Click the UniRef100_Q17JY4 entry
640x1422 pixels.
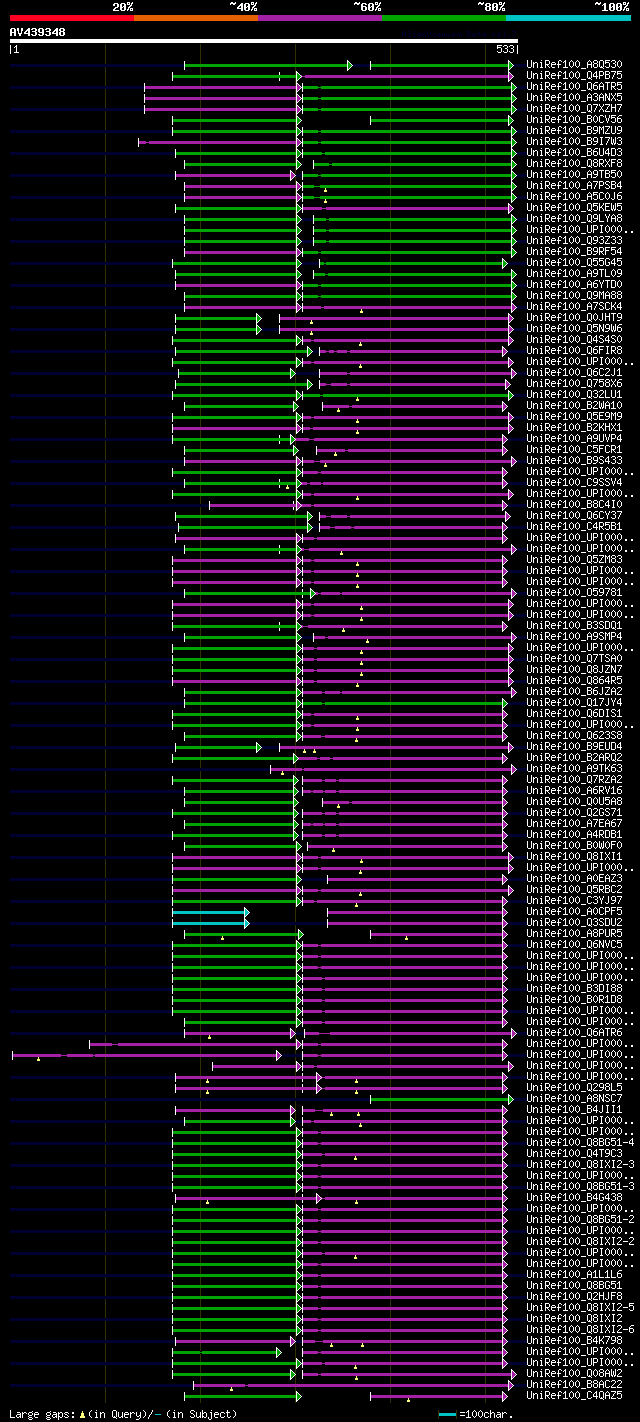click(574, 703)
